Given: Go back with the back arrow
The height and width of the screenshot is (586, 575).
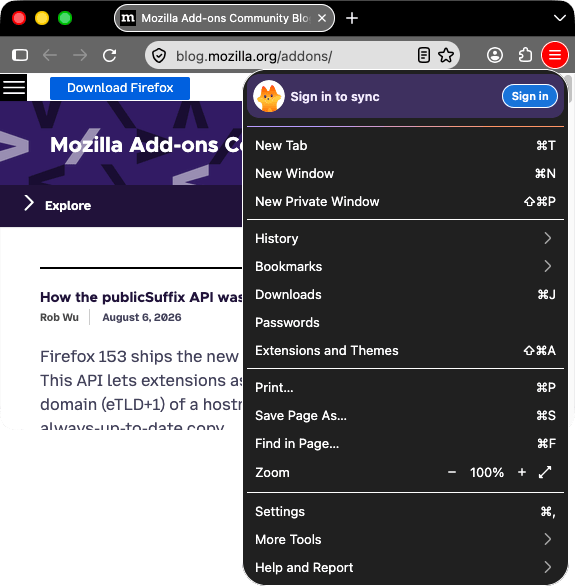Looking at the screenshot, I should pos(50,55).
